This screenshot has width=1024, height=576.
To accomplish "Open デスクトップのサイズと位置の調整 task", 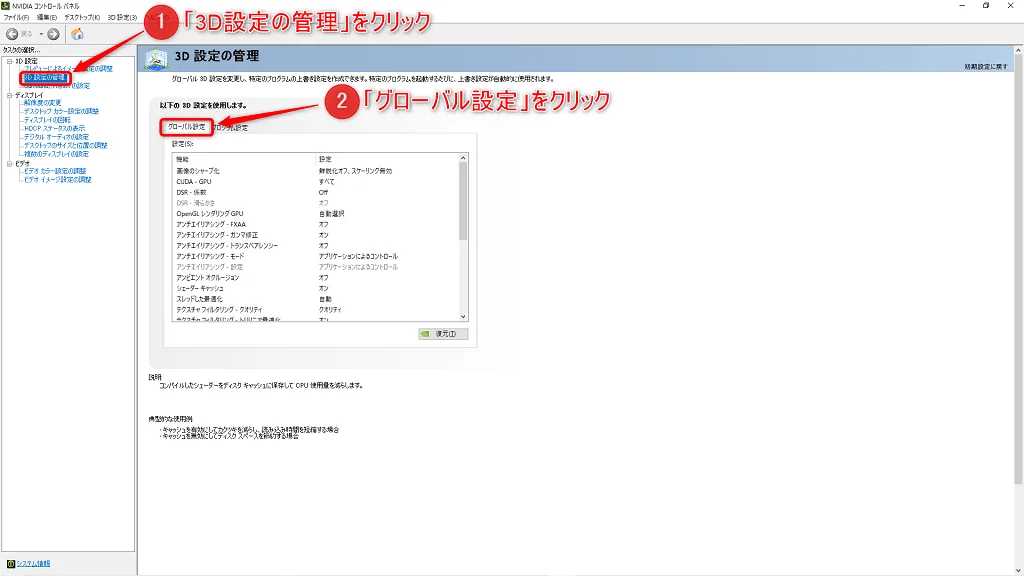I will (65, 146).
